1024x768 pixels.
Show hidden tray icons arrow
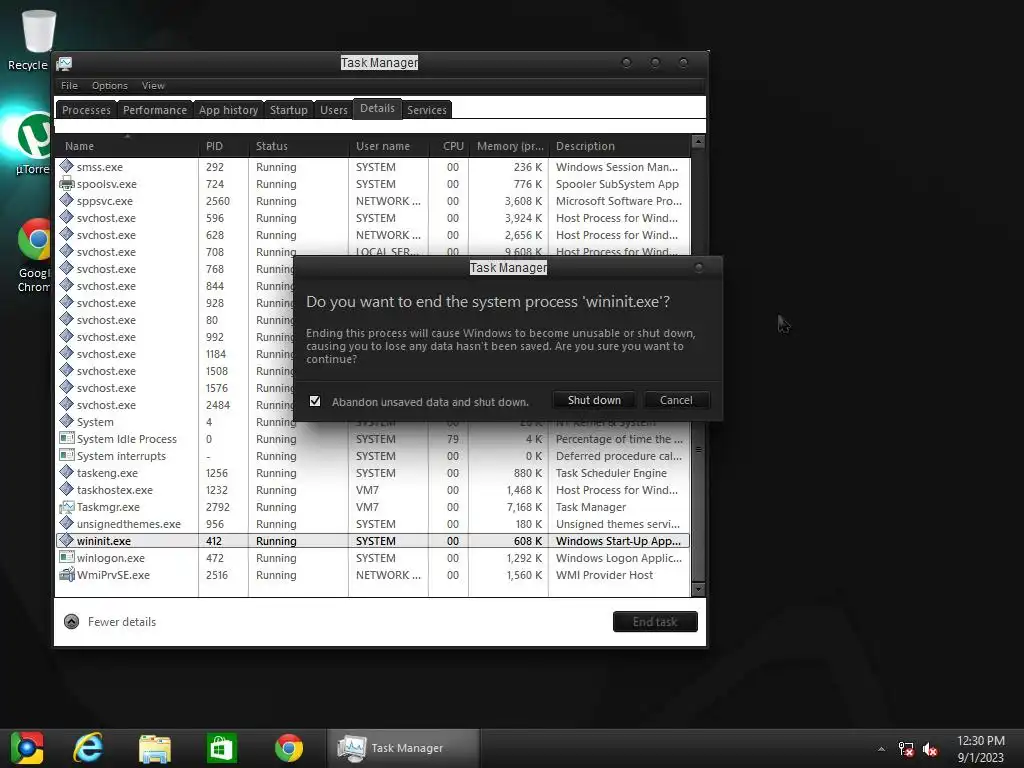[881, 749]
